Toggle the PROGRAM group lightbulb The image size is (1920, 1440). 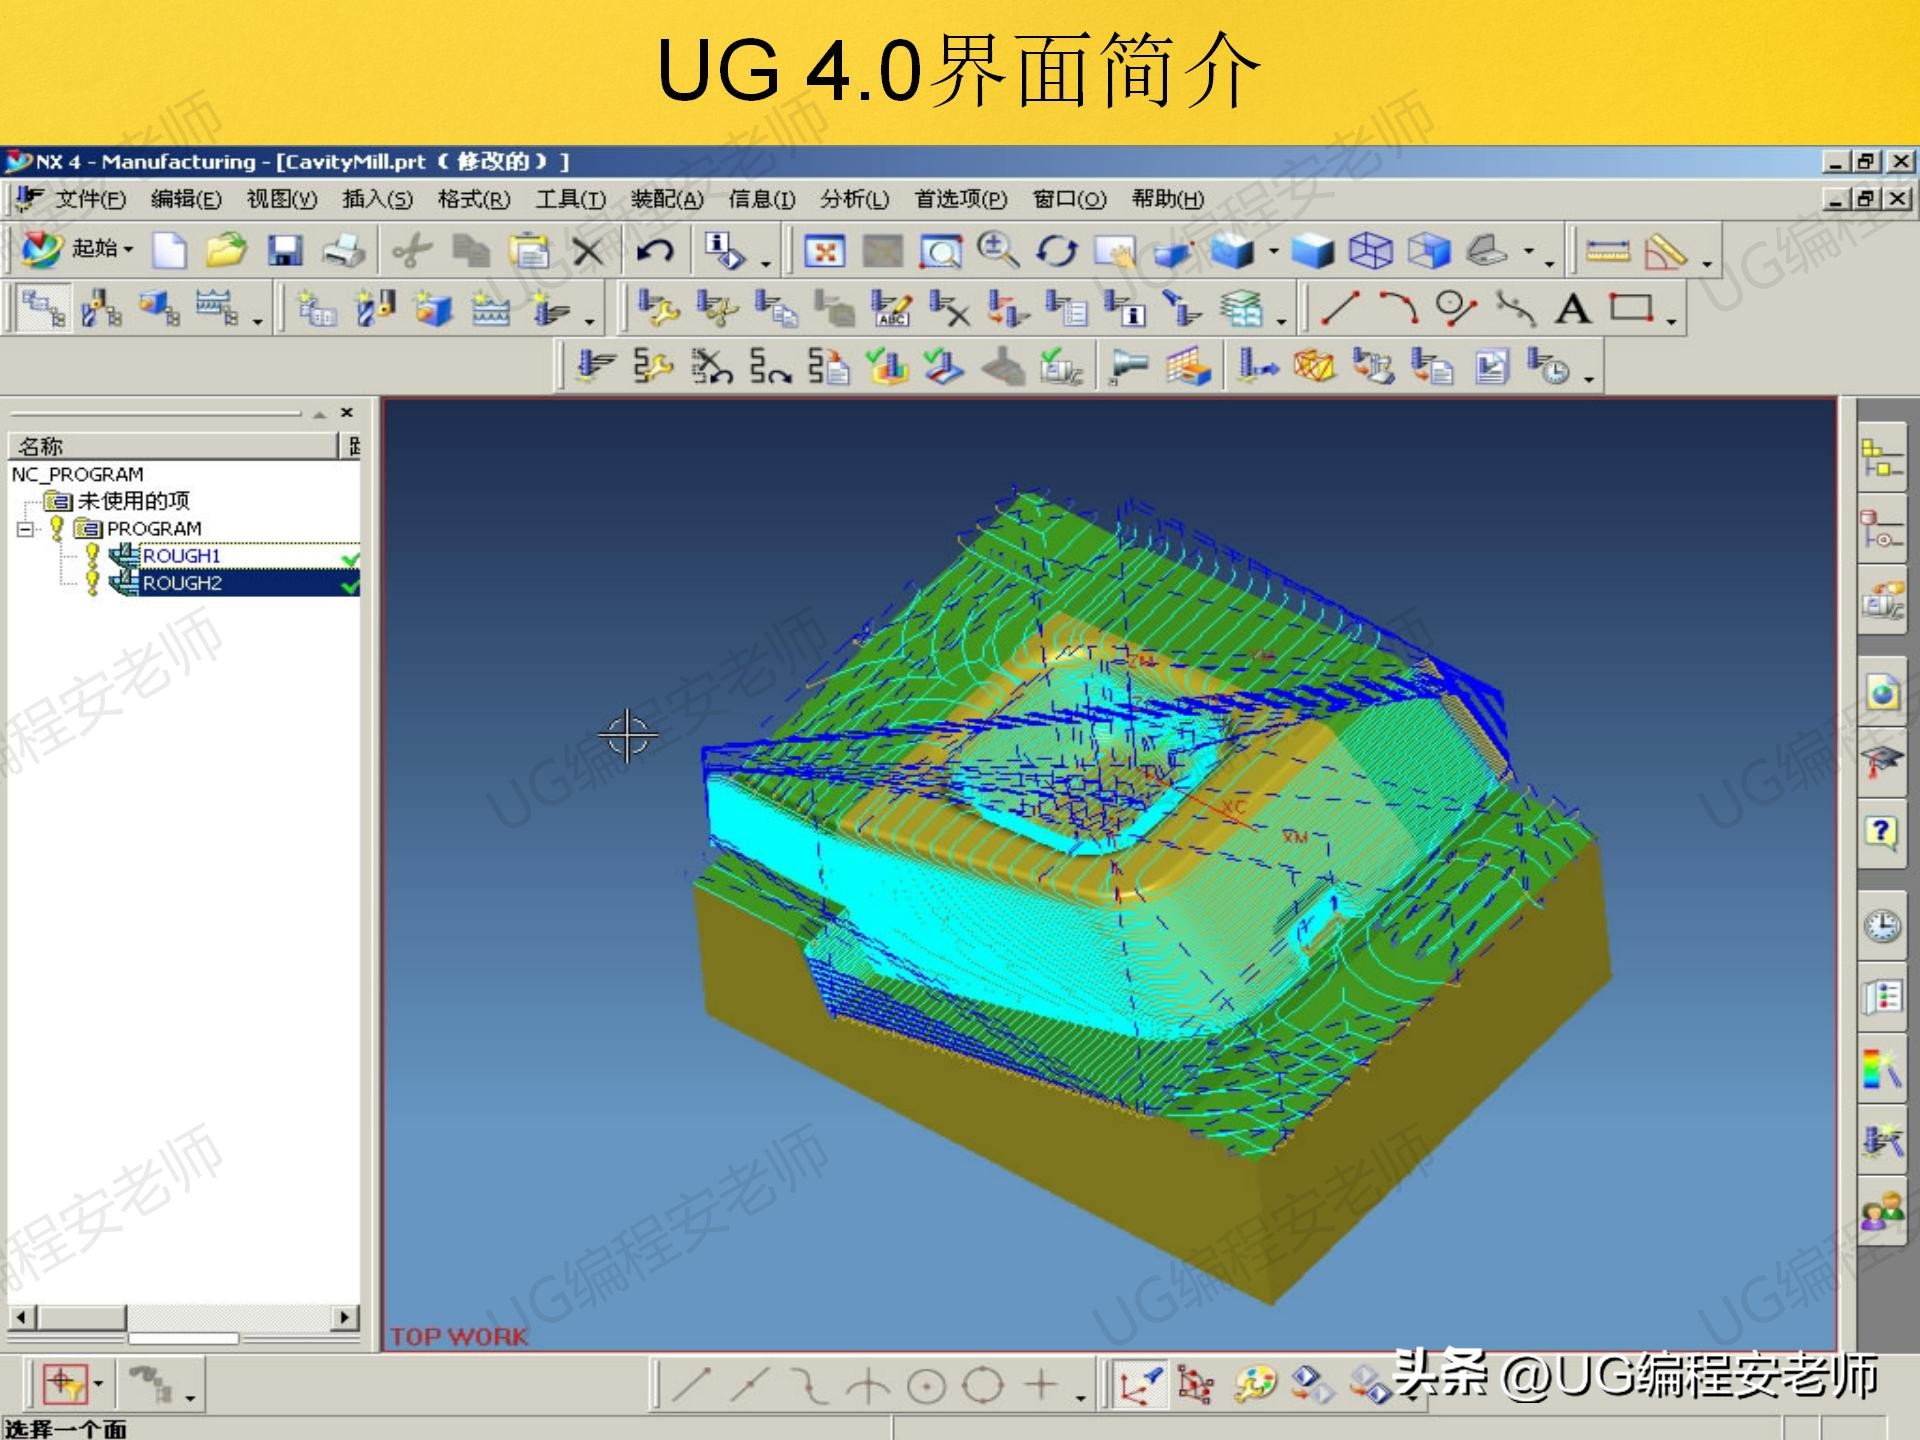point(57,527)
